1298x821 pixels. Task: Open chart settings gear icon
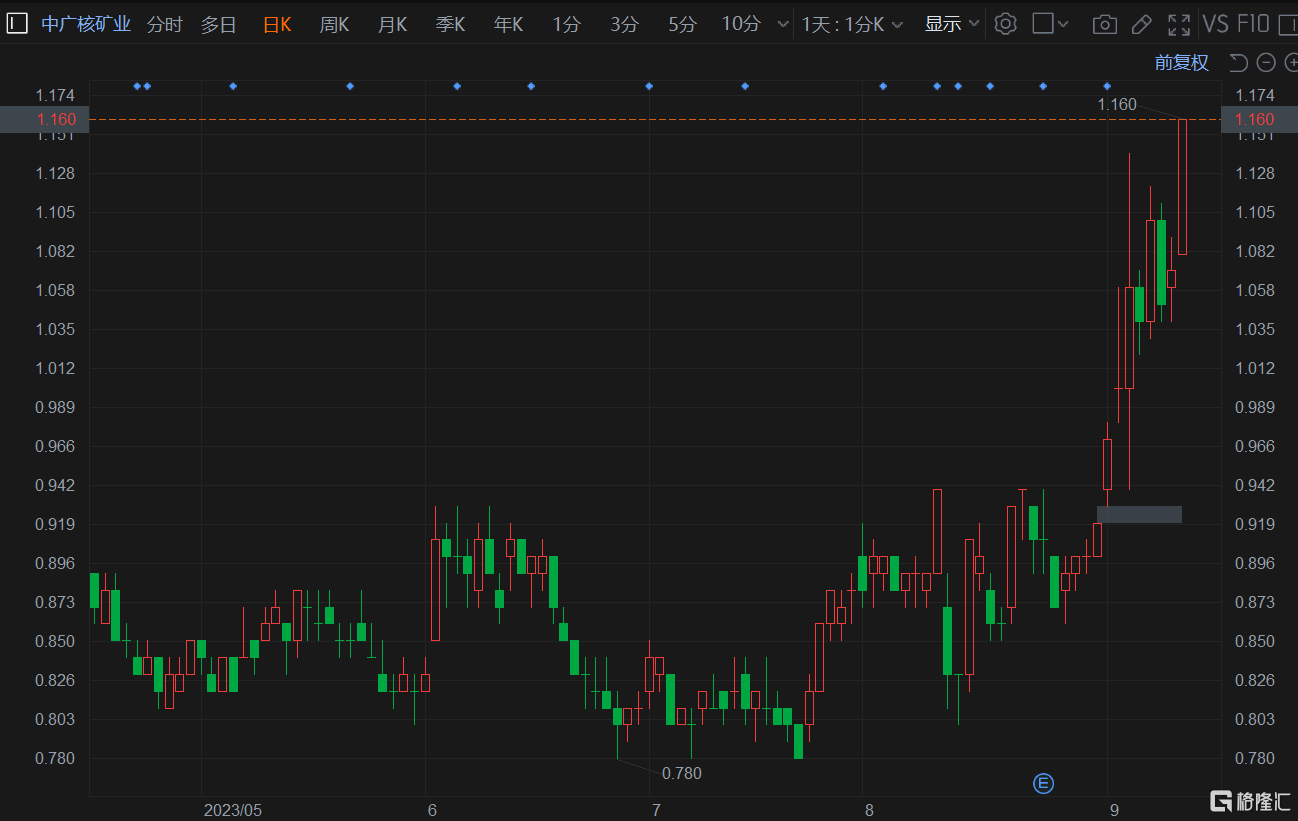click(1005, 24)
